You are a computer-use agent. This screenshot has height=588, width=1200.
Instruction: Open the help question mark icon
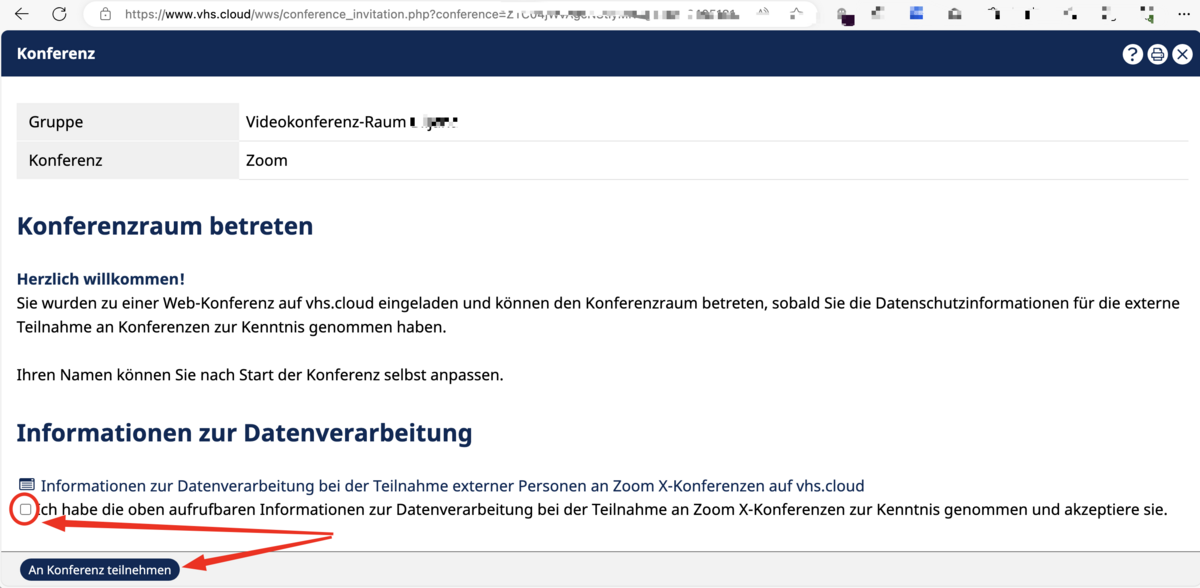tap(1132, 54)
